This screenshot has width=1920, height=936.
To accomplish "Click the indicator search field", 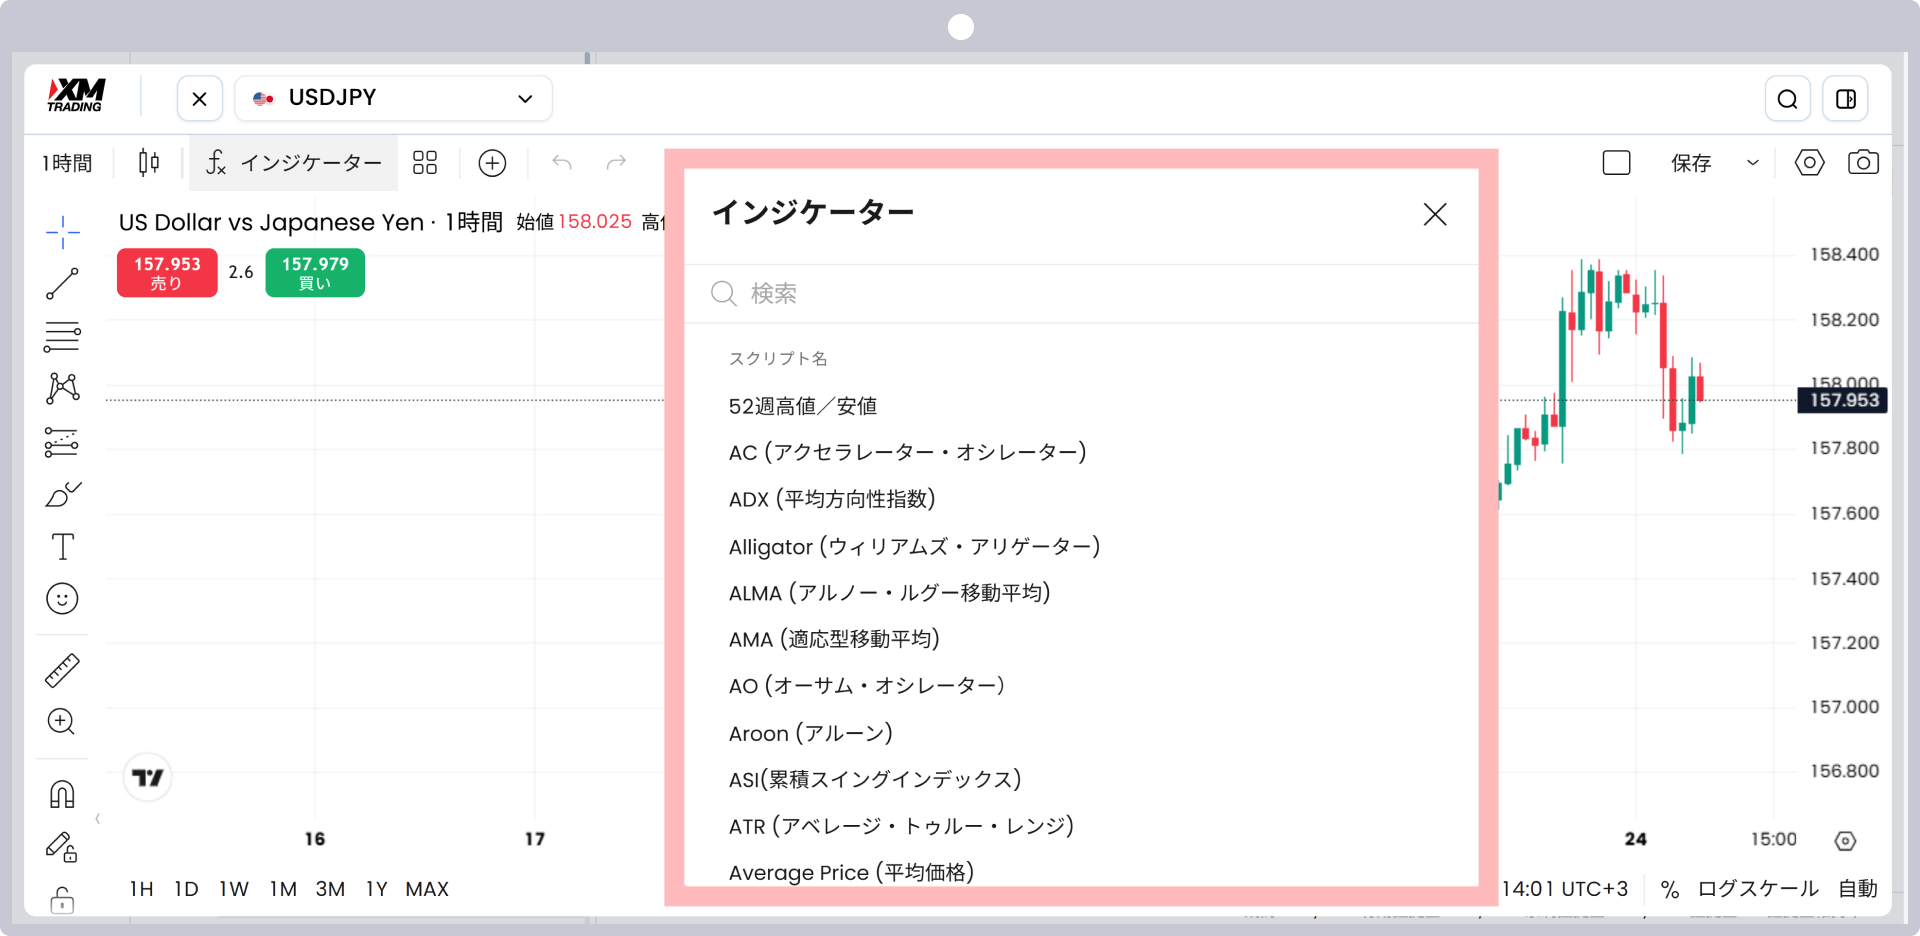I will tap(1080, 293).
